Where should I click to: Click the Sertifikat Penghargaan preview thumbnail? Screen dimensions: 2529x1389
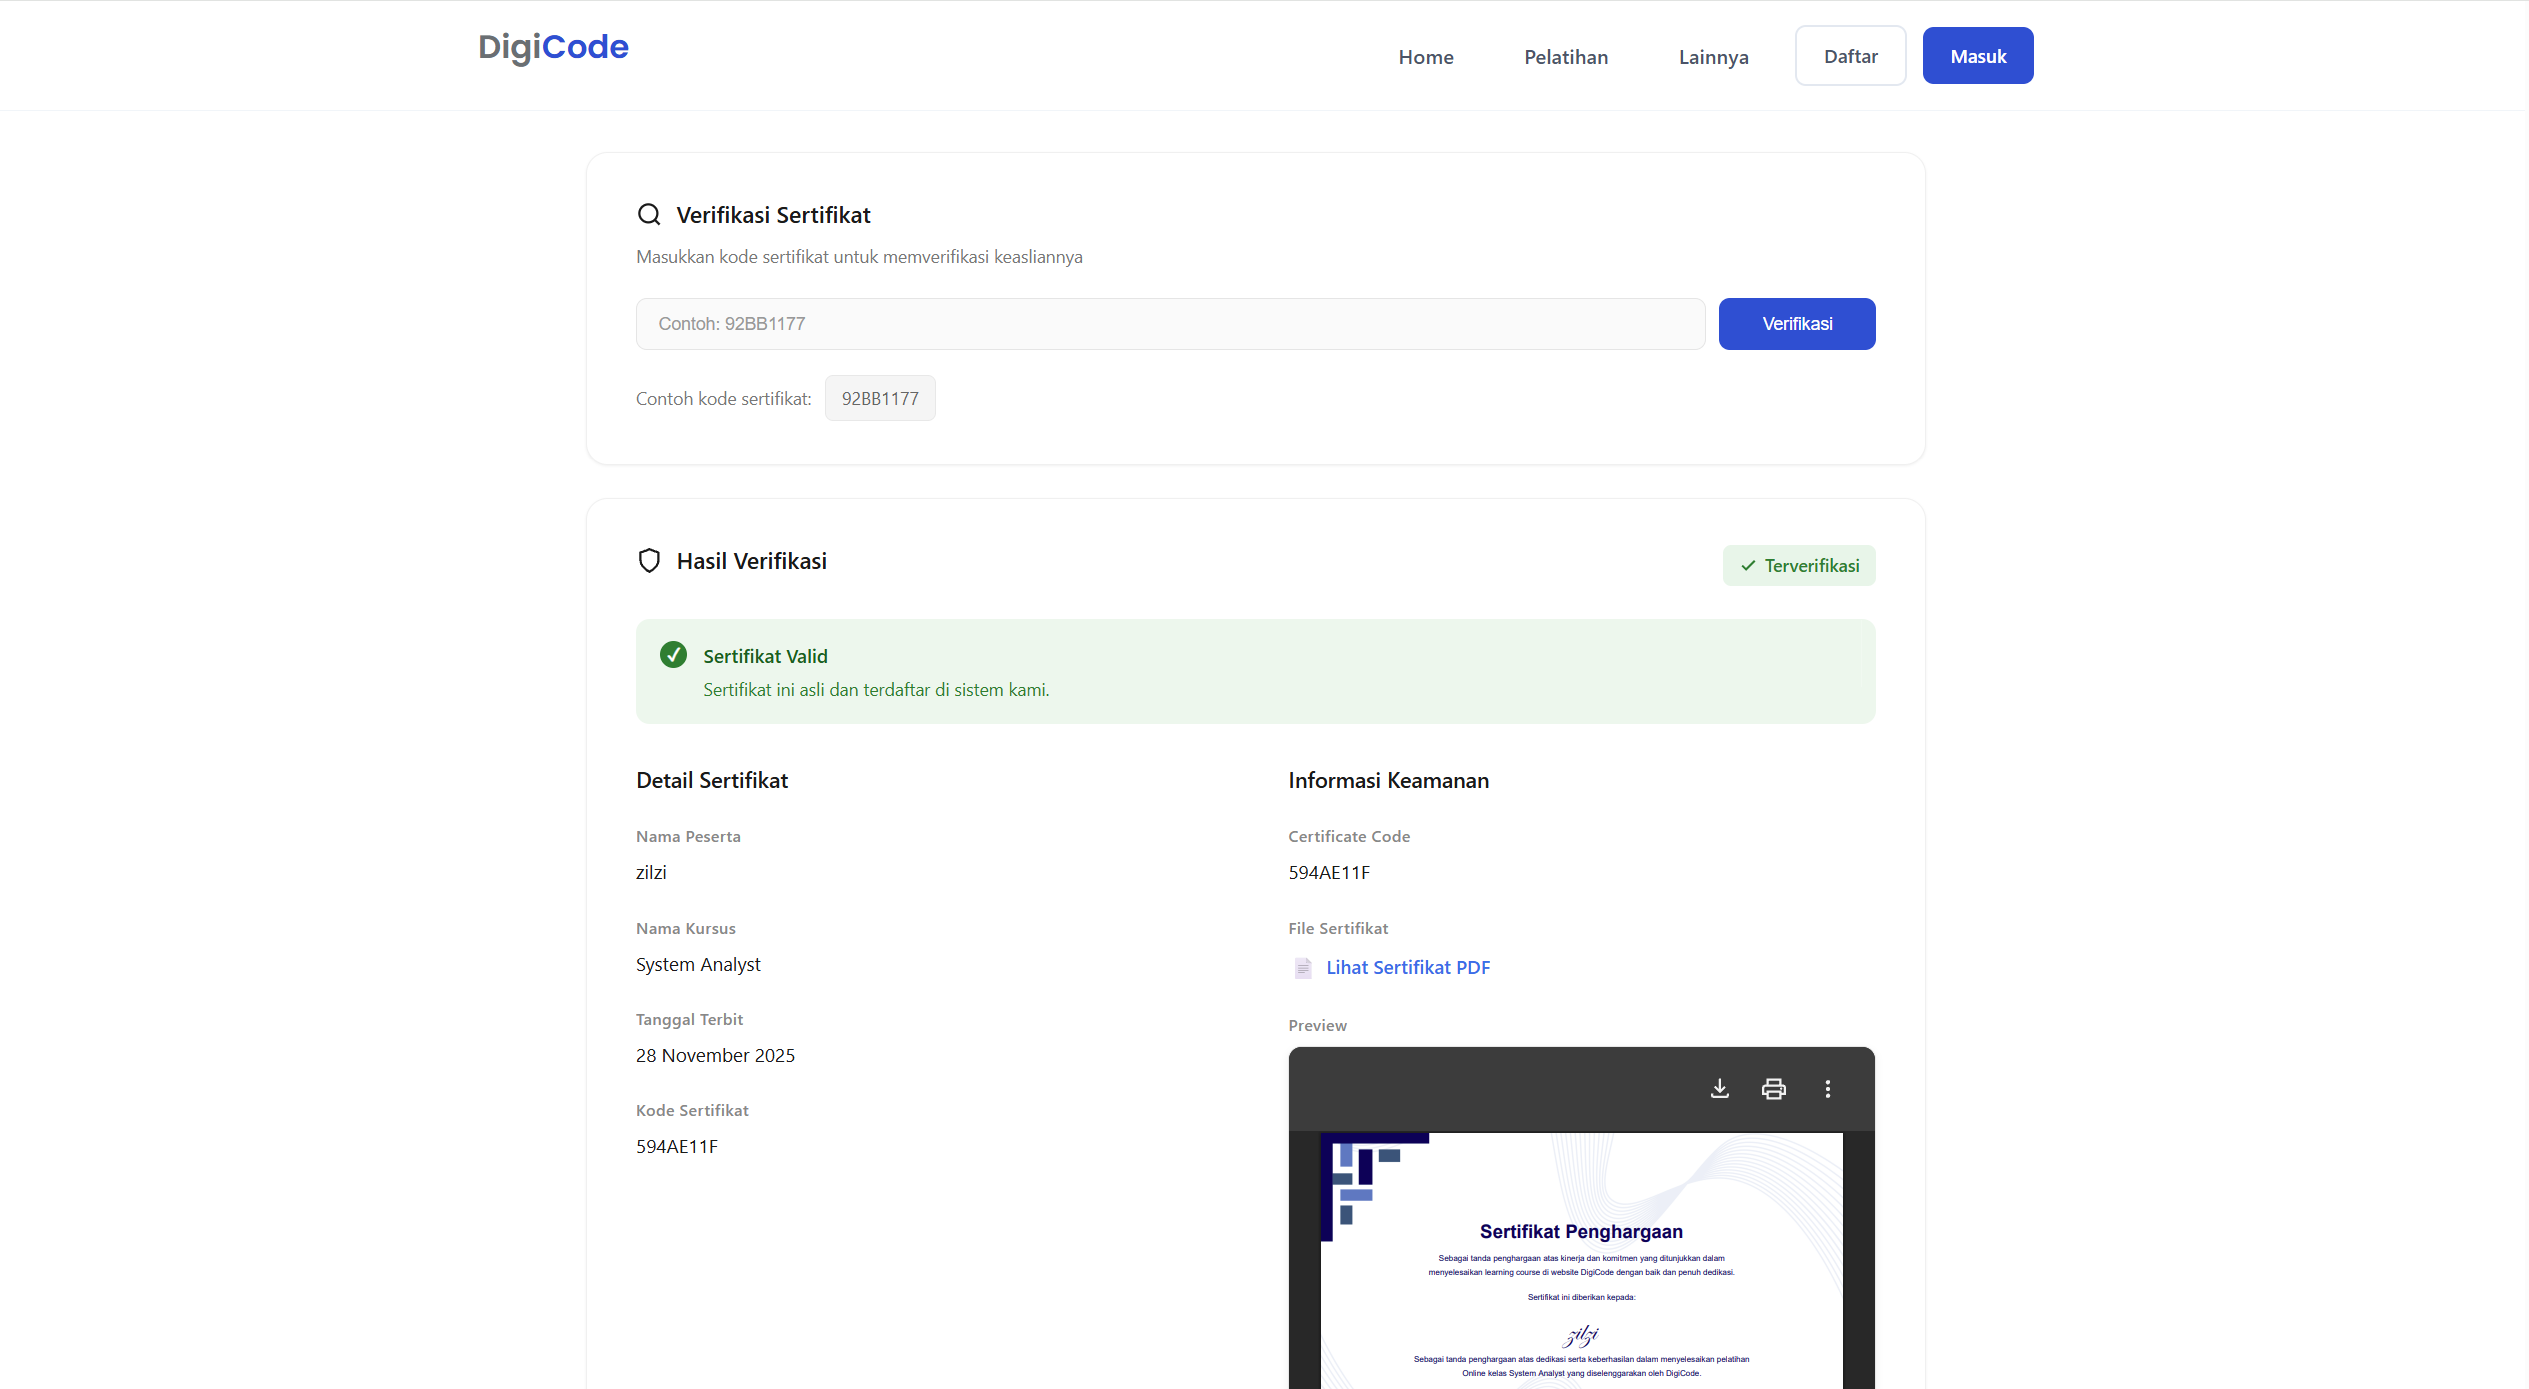(1580, 1260)
